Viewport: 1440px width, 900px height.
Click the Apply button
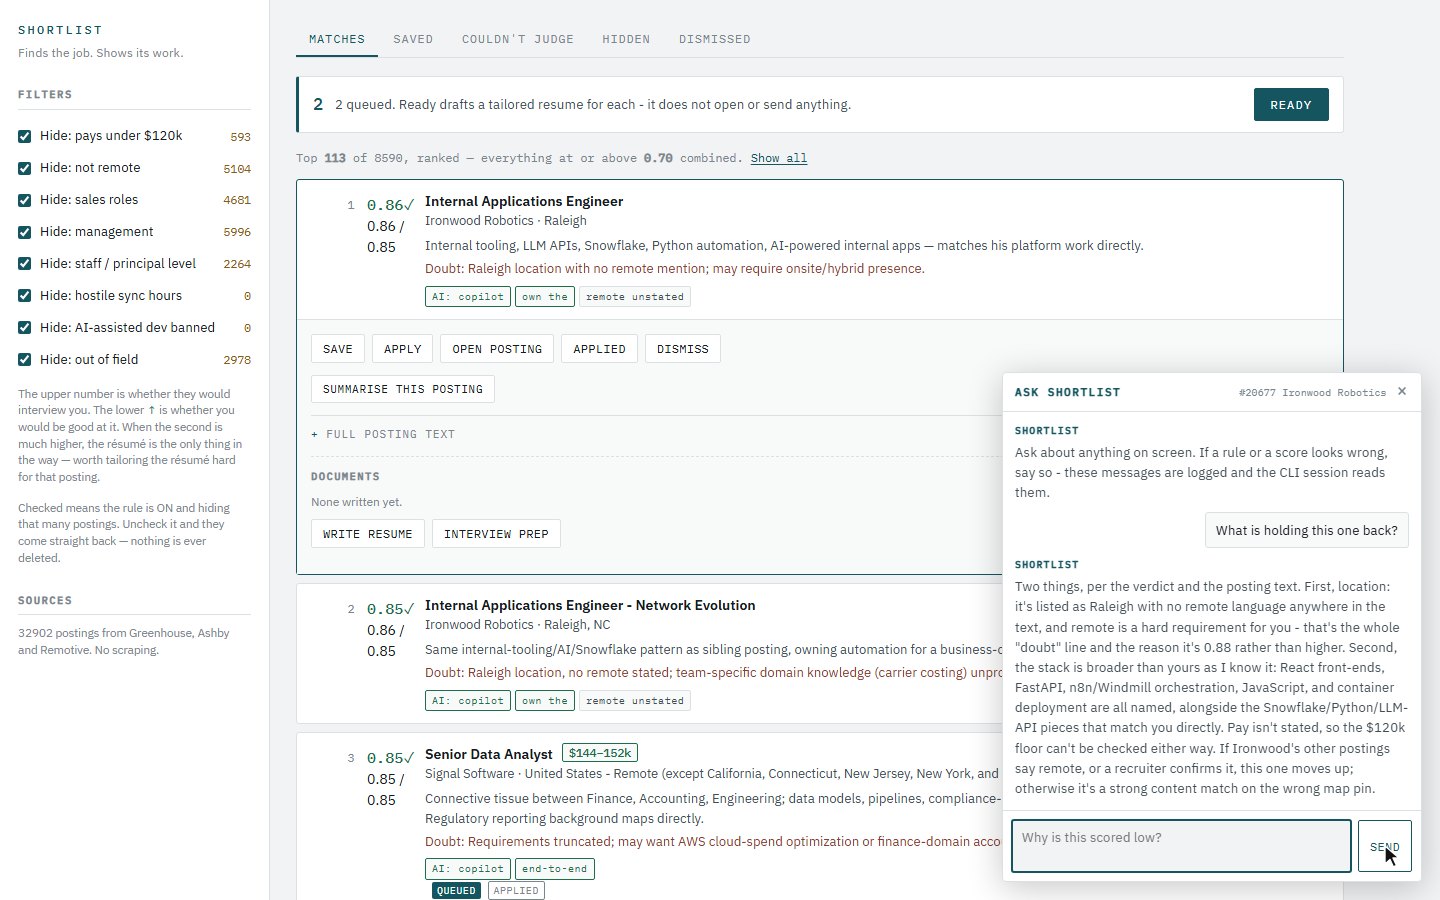tap(403, 349)
